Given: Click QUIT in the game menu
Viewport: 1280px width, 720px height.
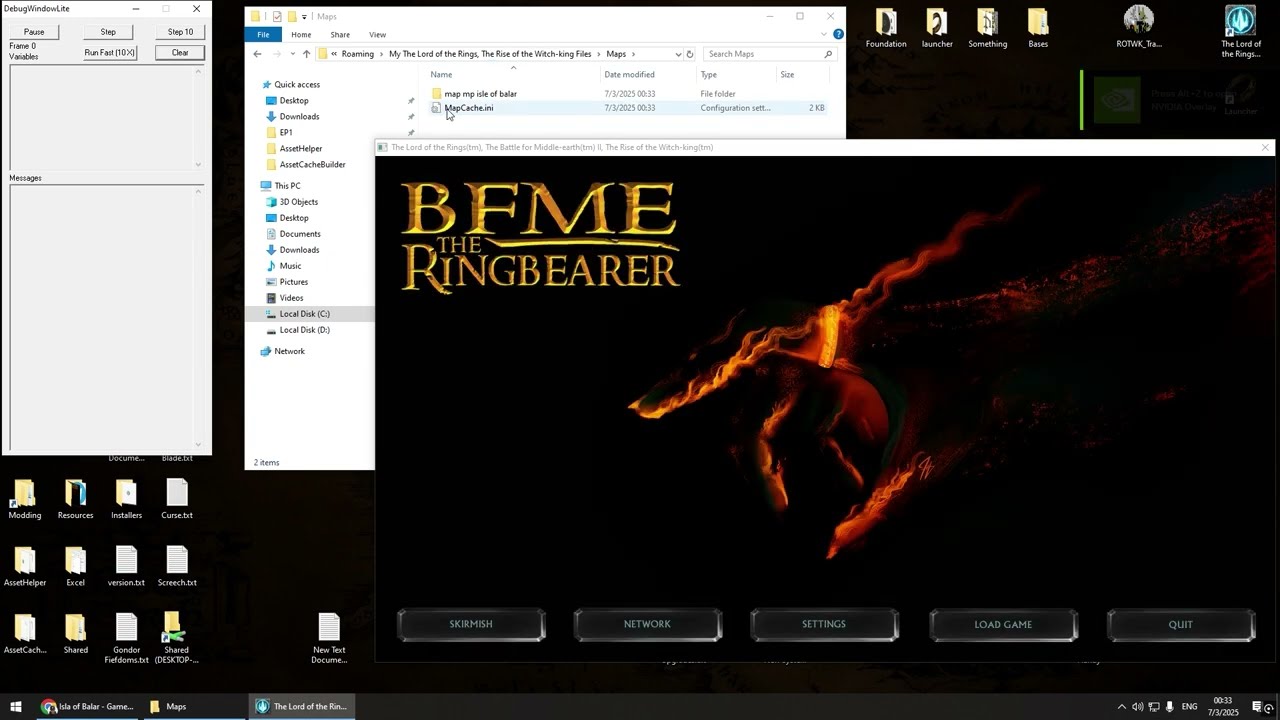Looking at the screenshot, I should [1181, 624].
